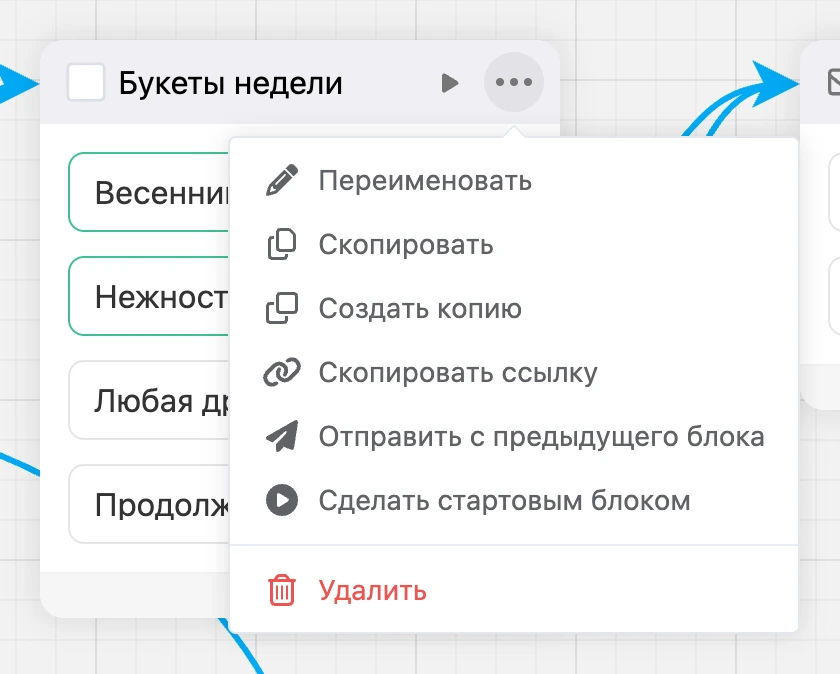Screen dimensions: 840x674
Task: Click the circled play start-block icon
Action: pyautogui.click(x=282, y=500)
